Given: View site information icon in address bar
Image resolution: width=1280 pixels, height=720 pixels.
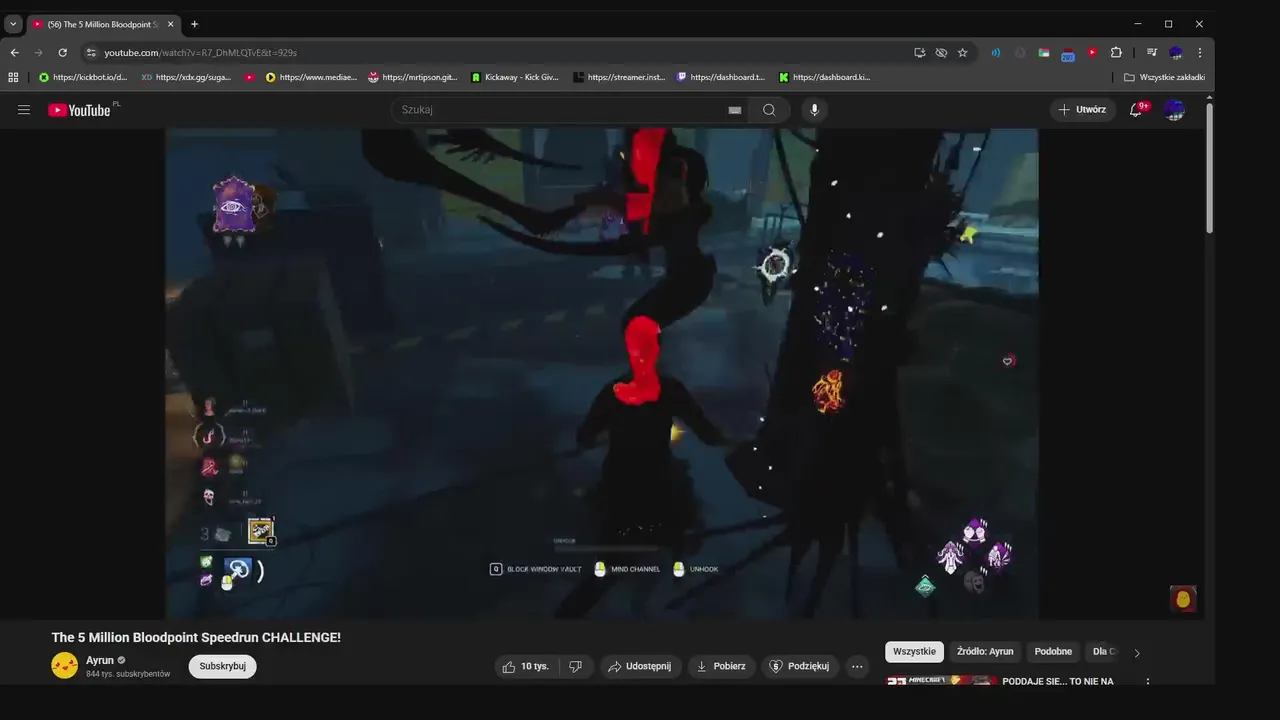Looking at the screenshot, I should coord(91,52).
